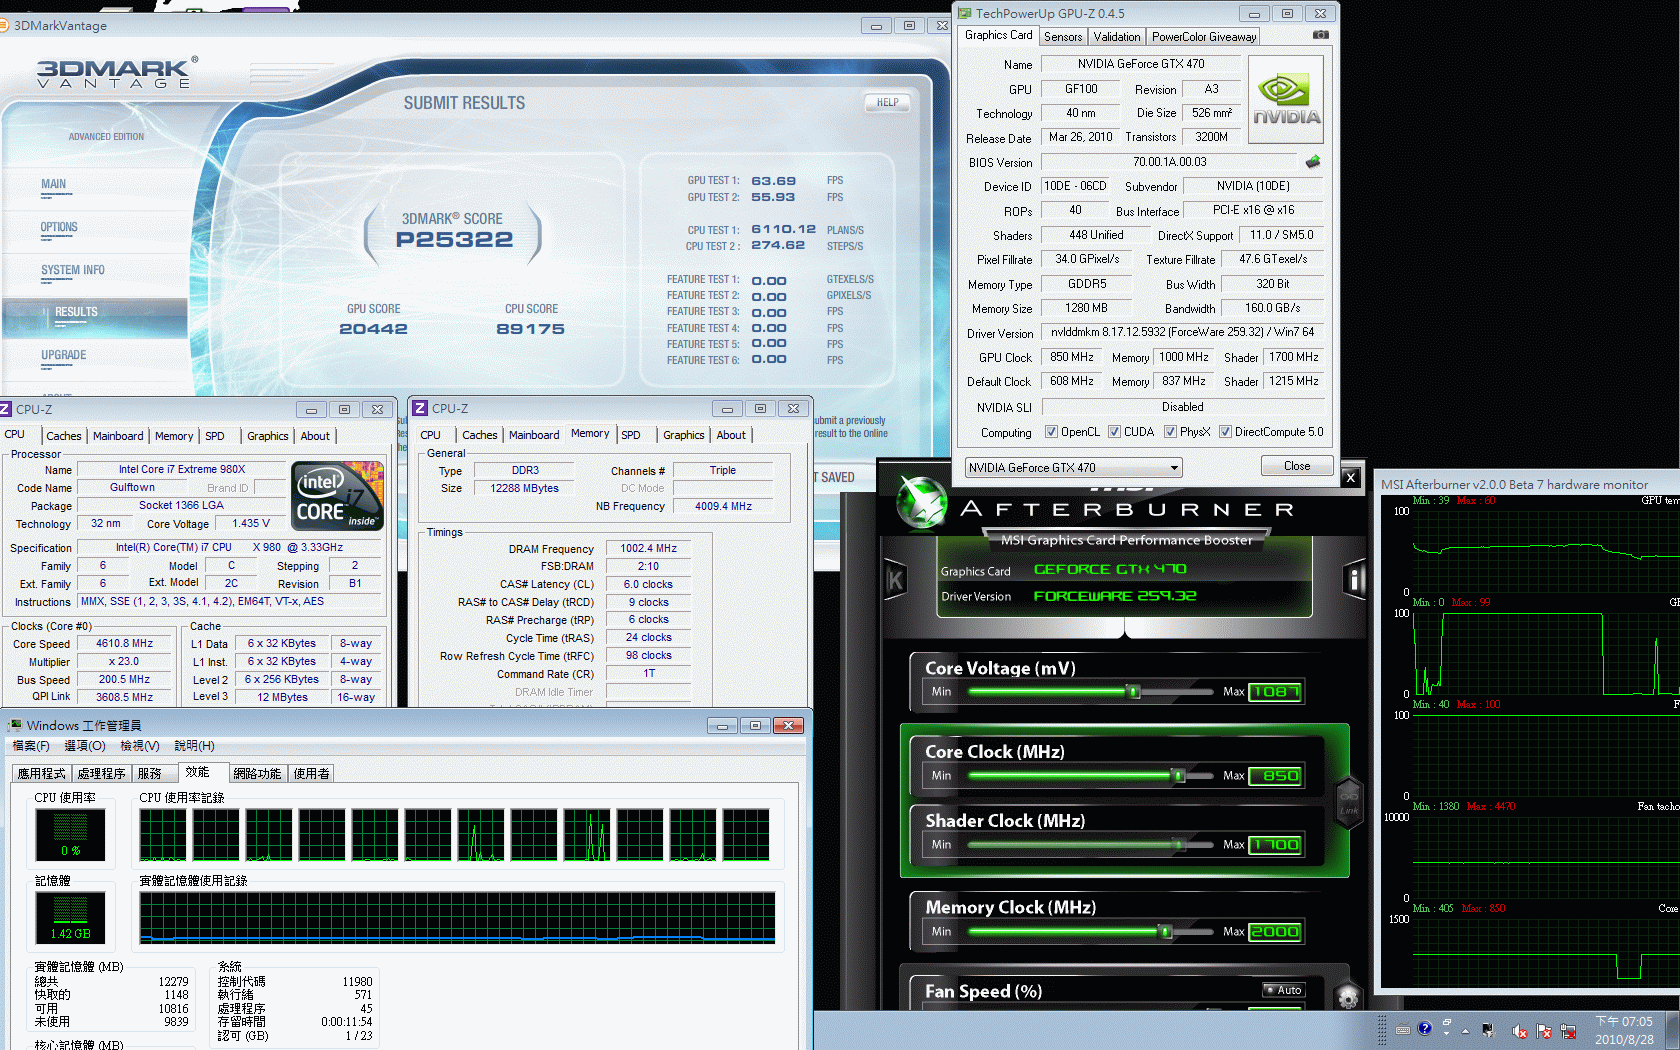Screen dimensions: 1680x1050
Task: Open Task Manager Networking tab 網路功能
Action: (x=257, y=774)
